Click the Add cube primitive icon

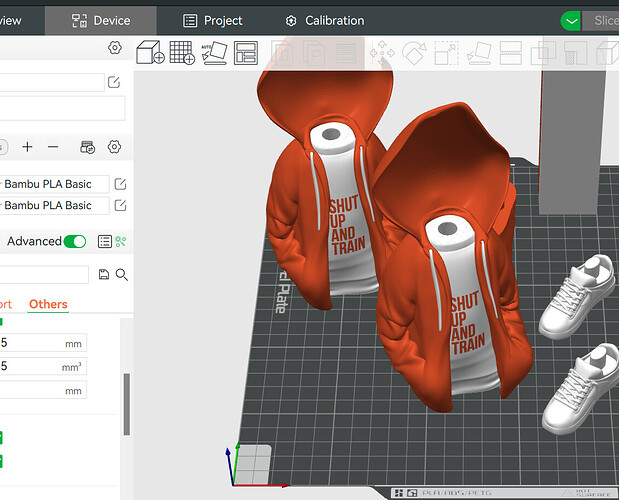coord(150,52)
